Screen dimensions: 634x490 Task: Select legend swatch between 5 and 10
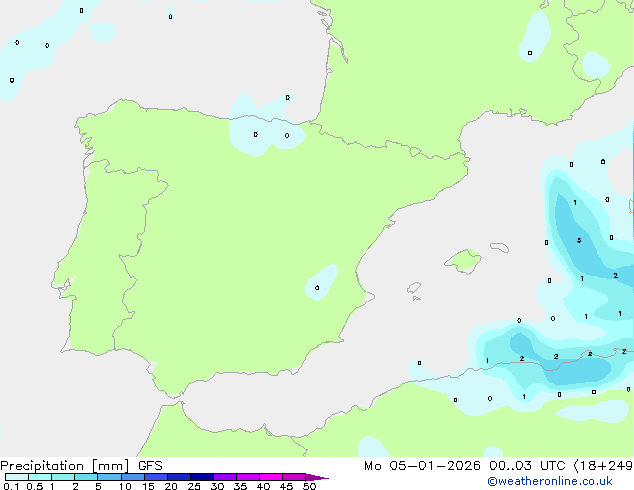click(109, 477)
